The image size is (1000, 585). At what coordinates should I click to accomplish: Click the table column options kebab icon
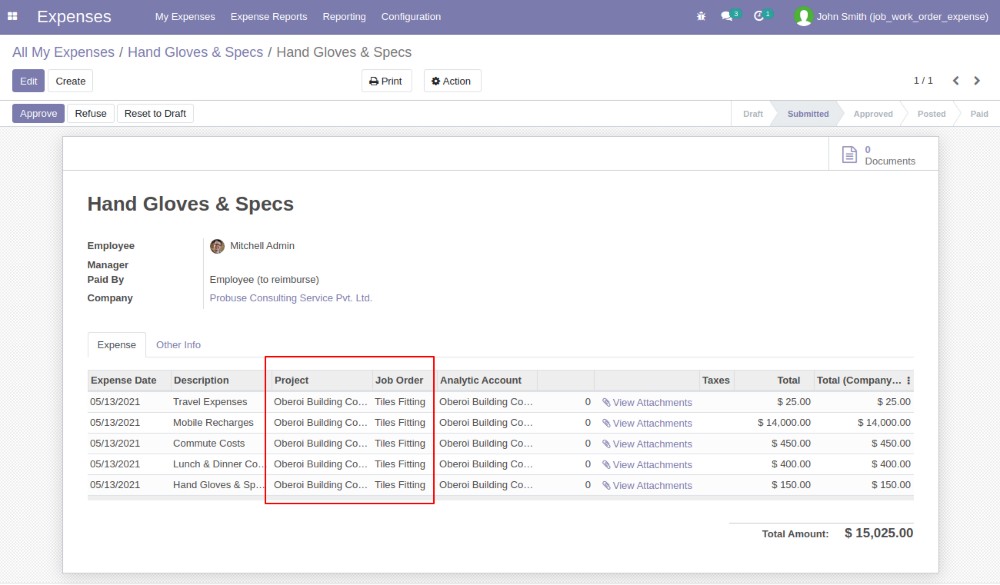(x=908, y=381)
